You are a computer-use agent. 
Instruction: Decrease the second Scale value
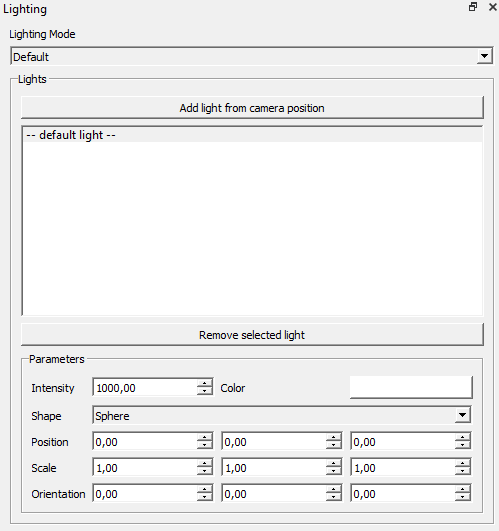[x=333, y=471]
